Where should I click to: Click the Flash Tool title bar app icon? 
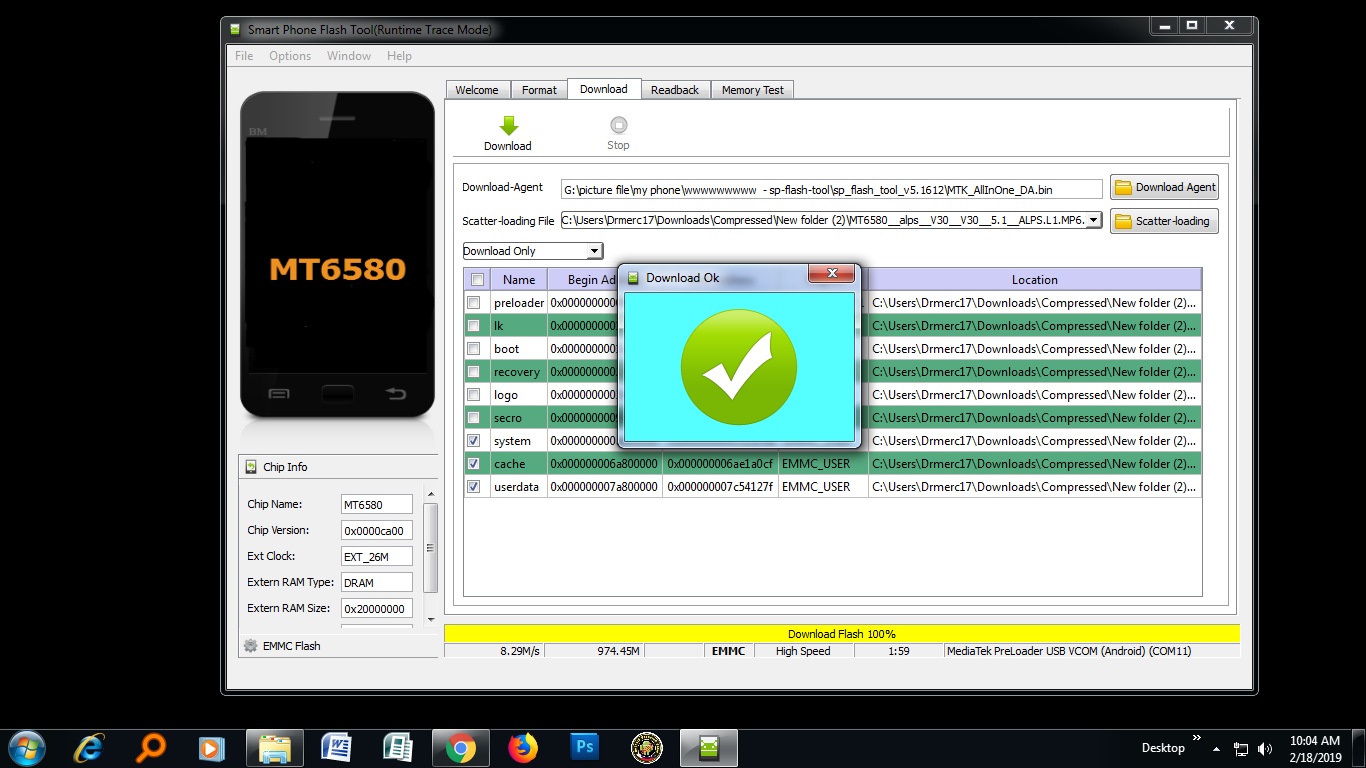coord(235,29)
